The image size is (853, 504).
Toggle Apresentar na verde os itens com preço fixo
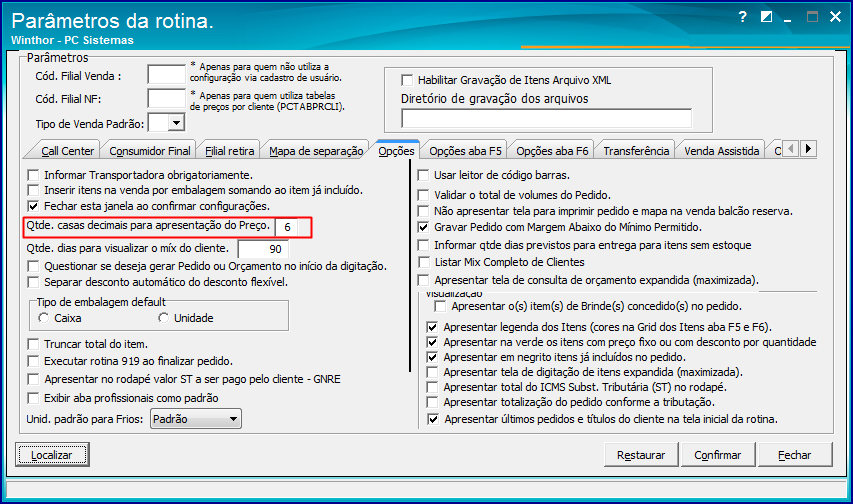432,342
